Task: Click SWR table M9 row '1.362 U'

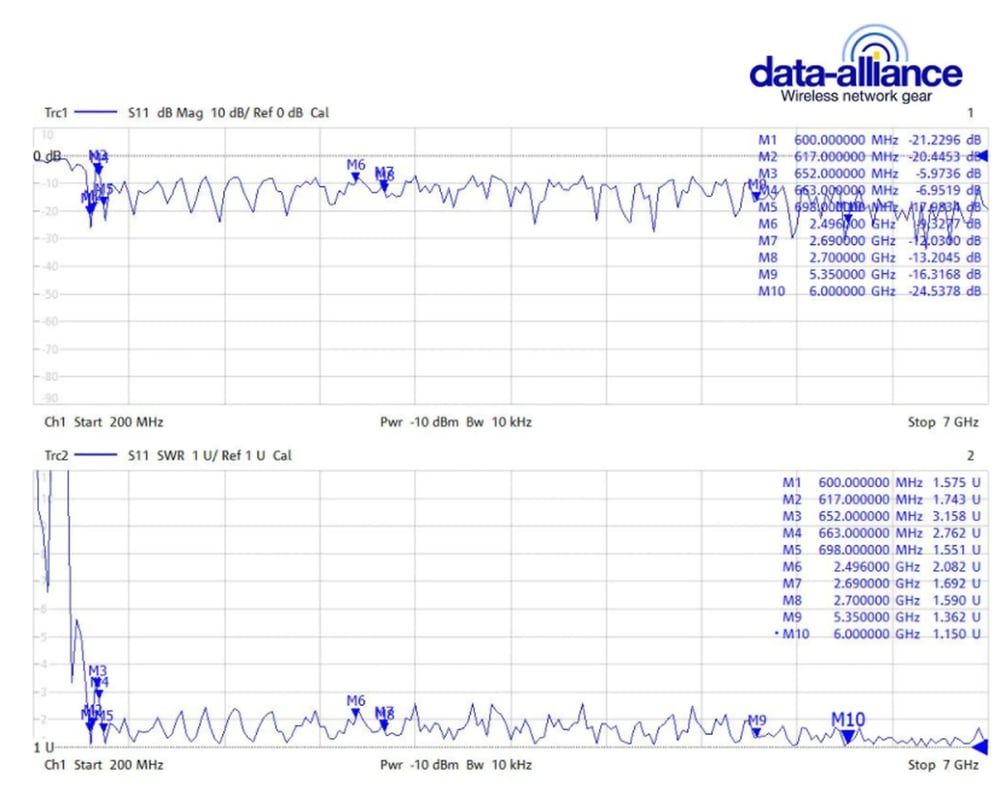Action: (x=956, y=617)
